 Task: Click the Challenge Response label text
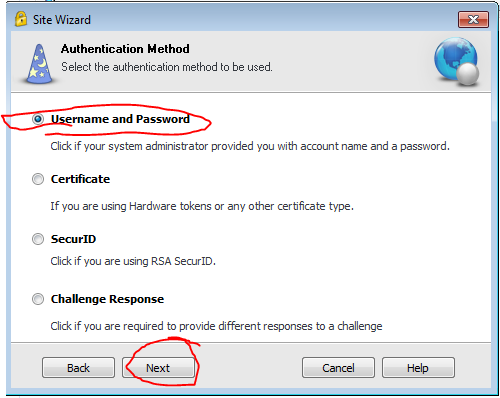(x=107, y=299)
